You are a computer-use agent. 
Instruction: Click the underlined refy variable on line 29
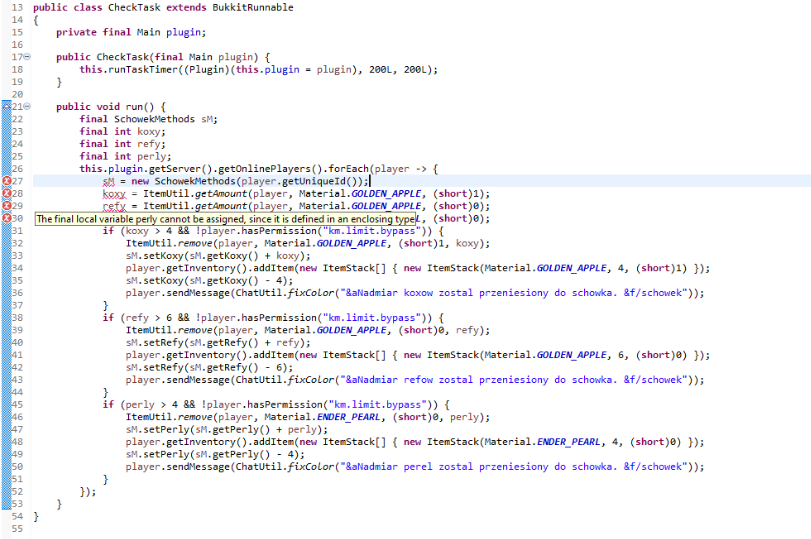[114, 206]
